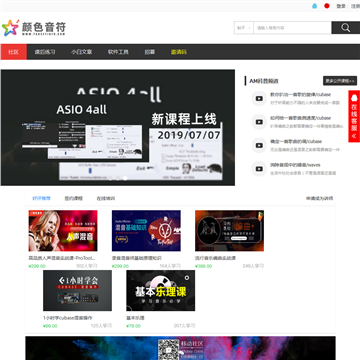Open the 小白文章 nav item
Image resolution: width=360 pixels, height=360 pixels.
(x=81, y=52)
